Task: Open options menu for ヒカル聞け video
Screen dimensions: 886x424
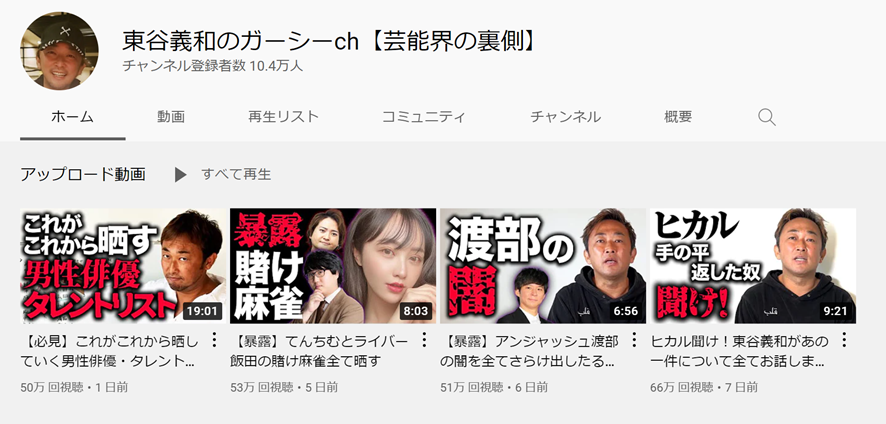Action: pos(844,340)
